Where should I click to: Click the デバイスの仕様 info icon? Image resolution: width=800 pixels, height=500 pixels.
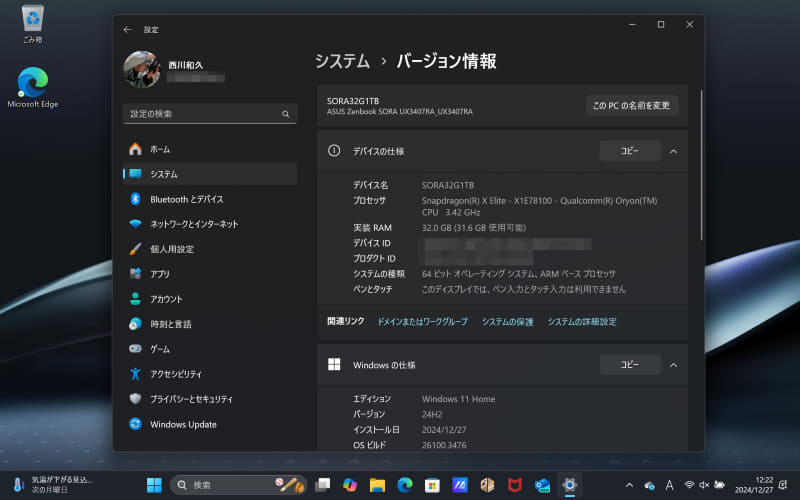pyautogui.click(x=334, y=151)
